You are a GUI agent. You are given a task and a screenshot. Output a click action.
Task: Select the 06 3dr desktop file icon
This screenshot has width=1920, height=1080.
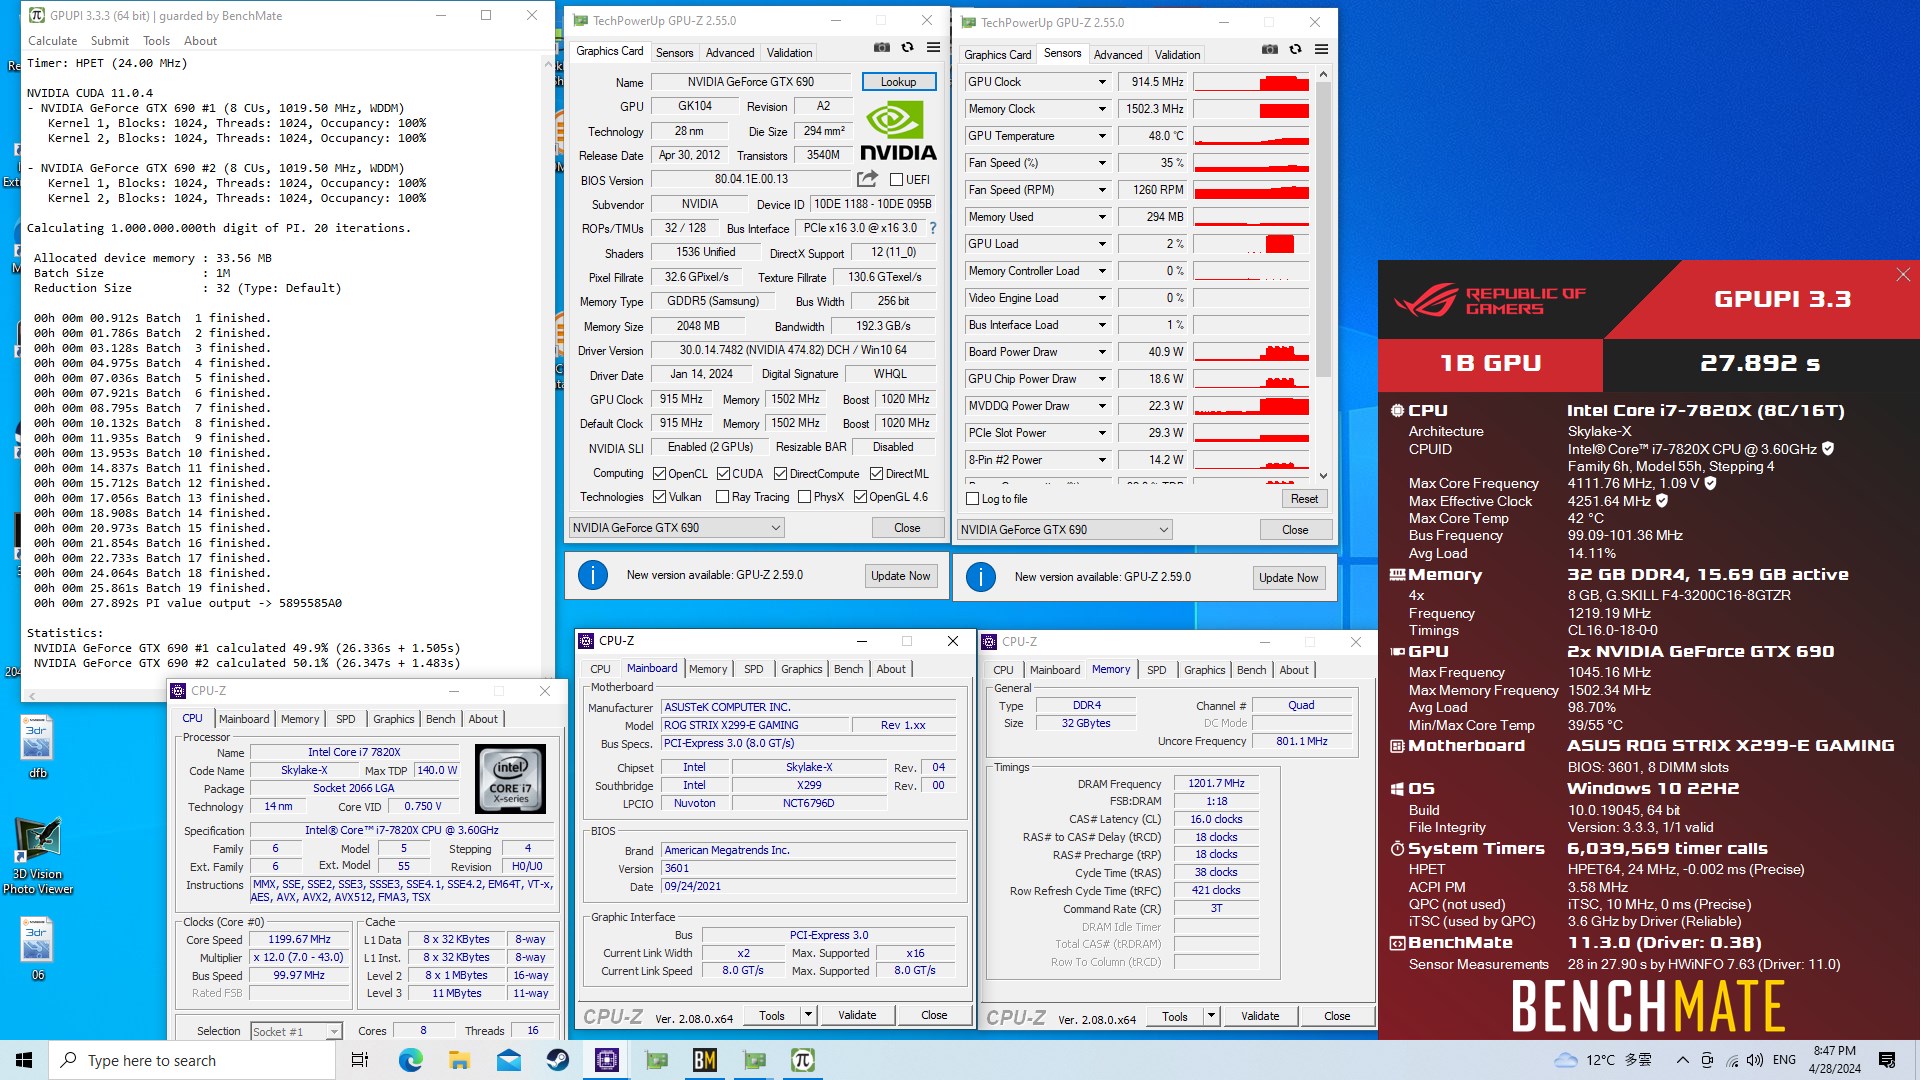click(37, 949)
